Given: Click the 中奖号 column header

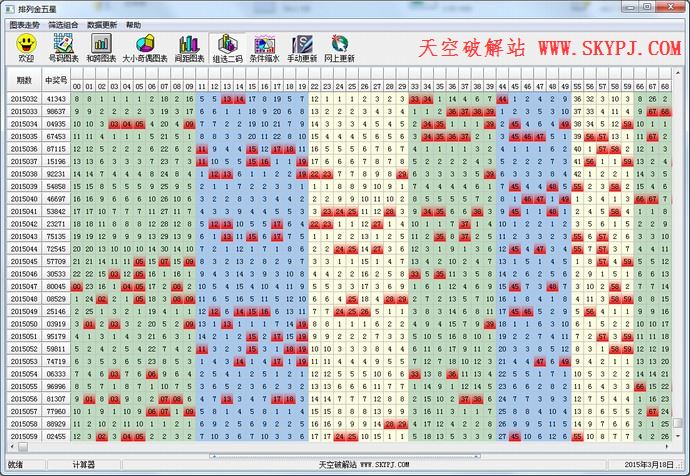Looking at the screenshot, I should (56, 79).
